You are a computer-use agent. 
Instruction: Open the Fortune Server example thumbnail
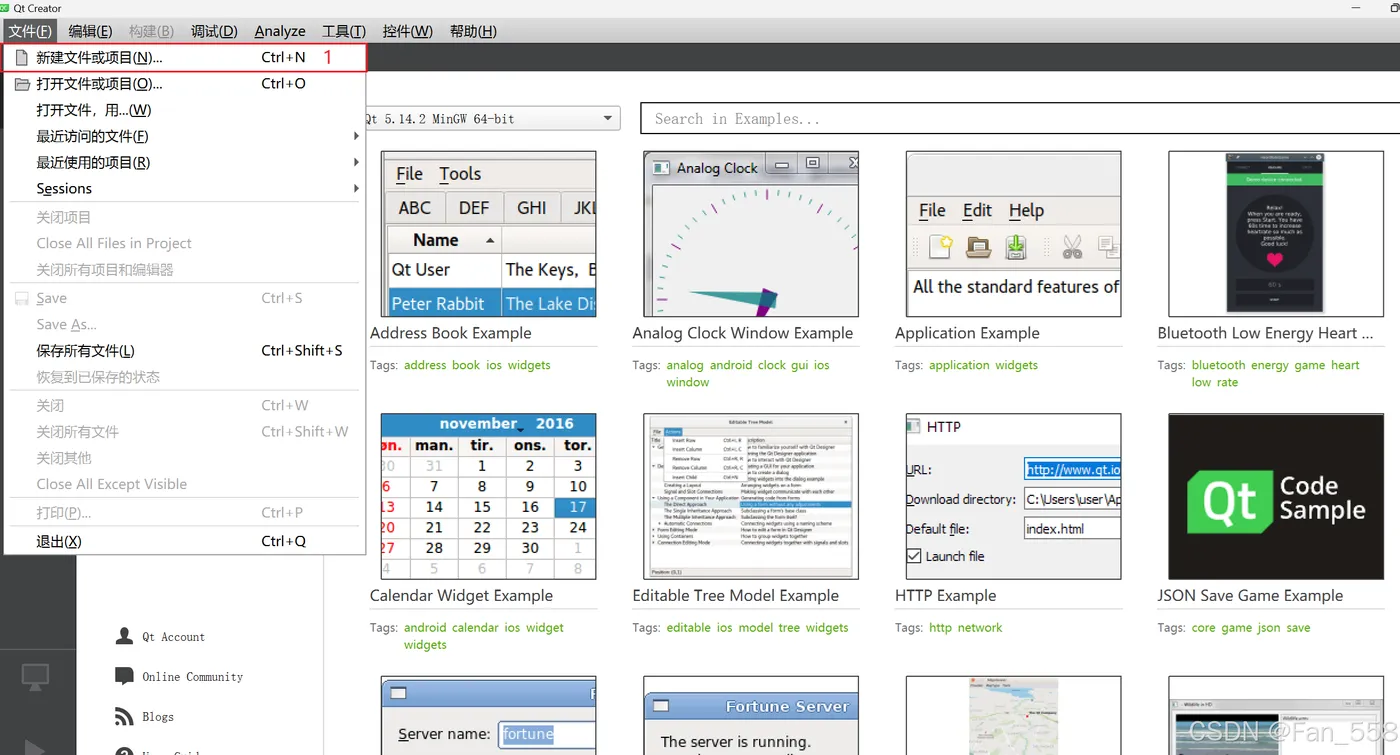coord(751,716)
